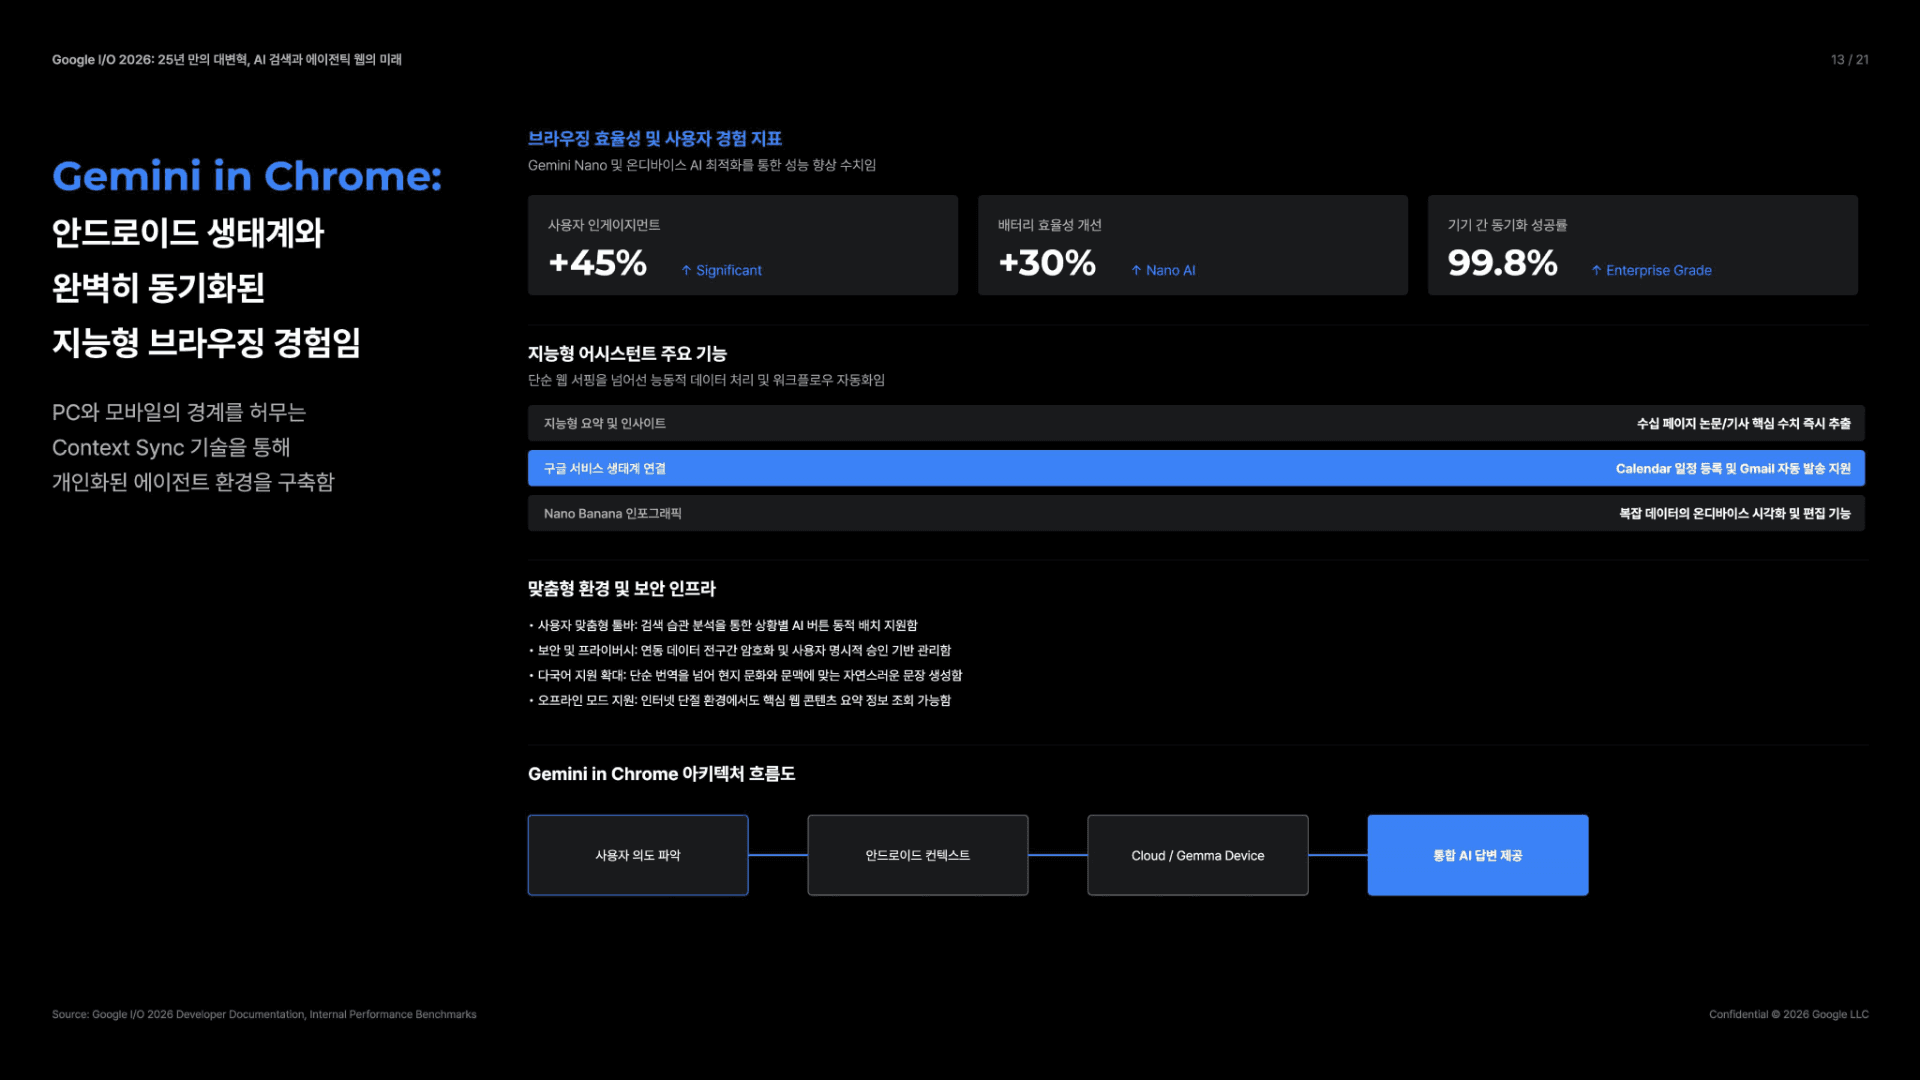Select the Nano Banana 인포그래픽 row

(x=1196, y=513)
